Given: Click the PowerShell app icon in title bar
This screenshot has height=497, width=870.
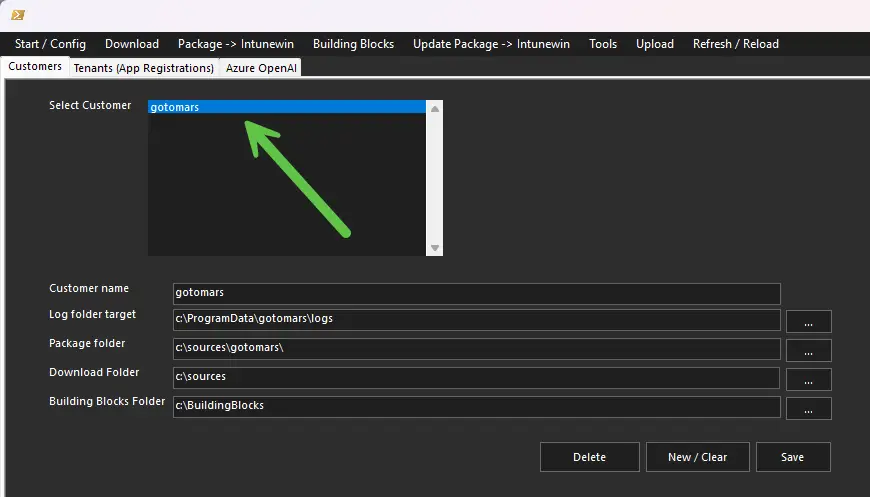Looking at the screenshot, I should pos(17,14).
